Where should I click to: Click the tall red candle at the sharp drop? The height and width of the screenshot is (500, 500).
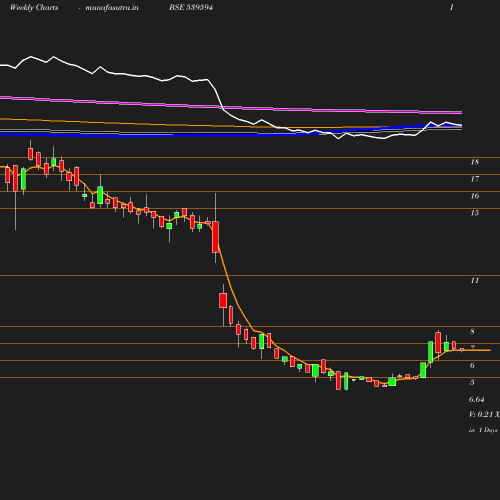(x=215, y=237)
